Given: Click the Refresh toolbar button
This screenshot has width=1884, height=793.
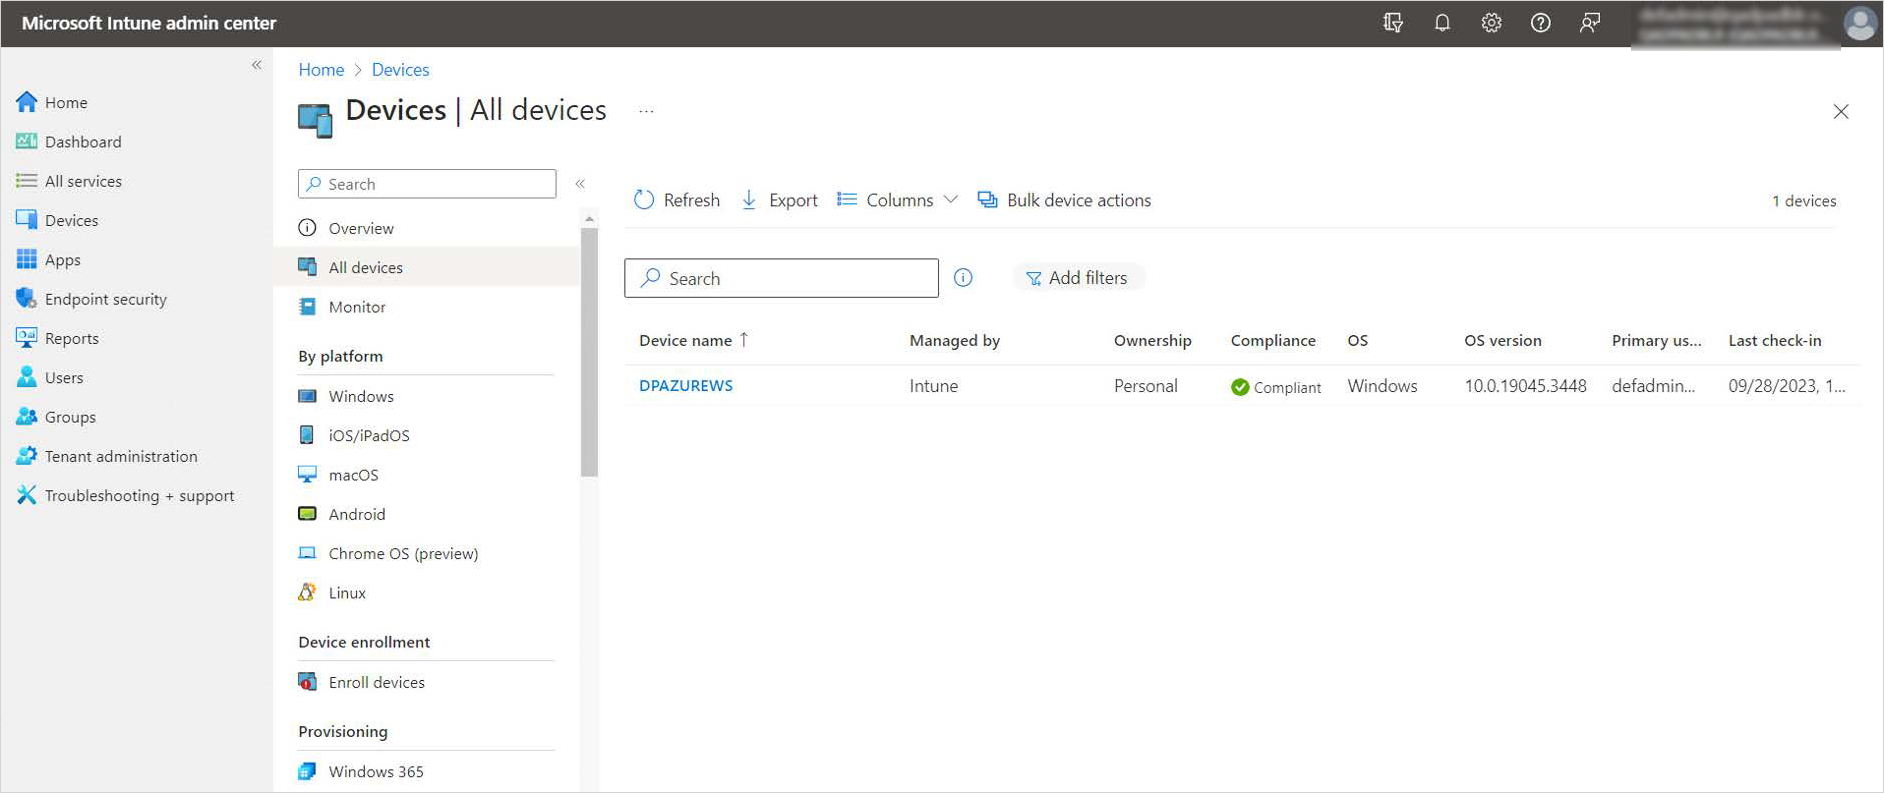Looking at the screenshot, I should click(x=677, y=200).
